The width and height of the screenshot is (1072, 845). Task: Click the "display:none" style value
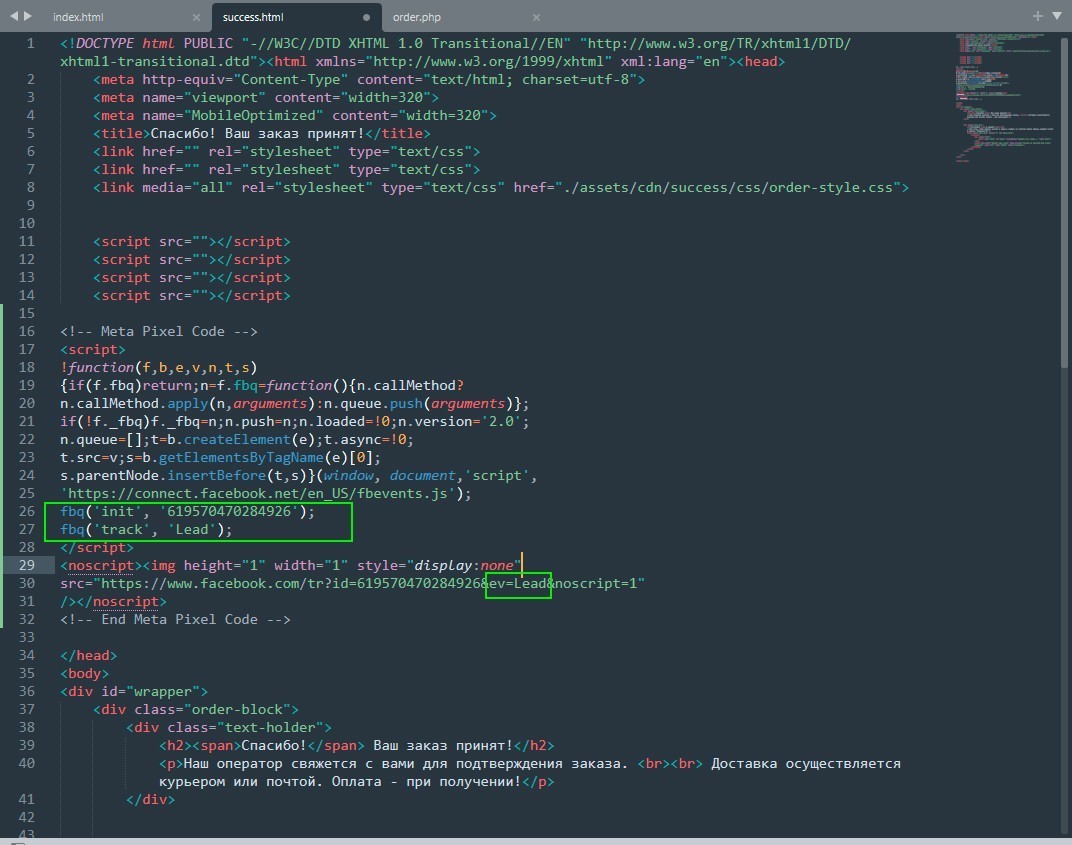click(x=464, y=565)
